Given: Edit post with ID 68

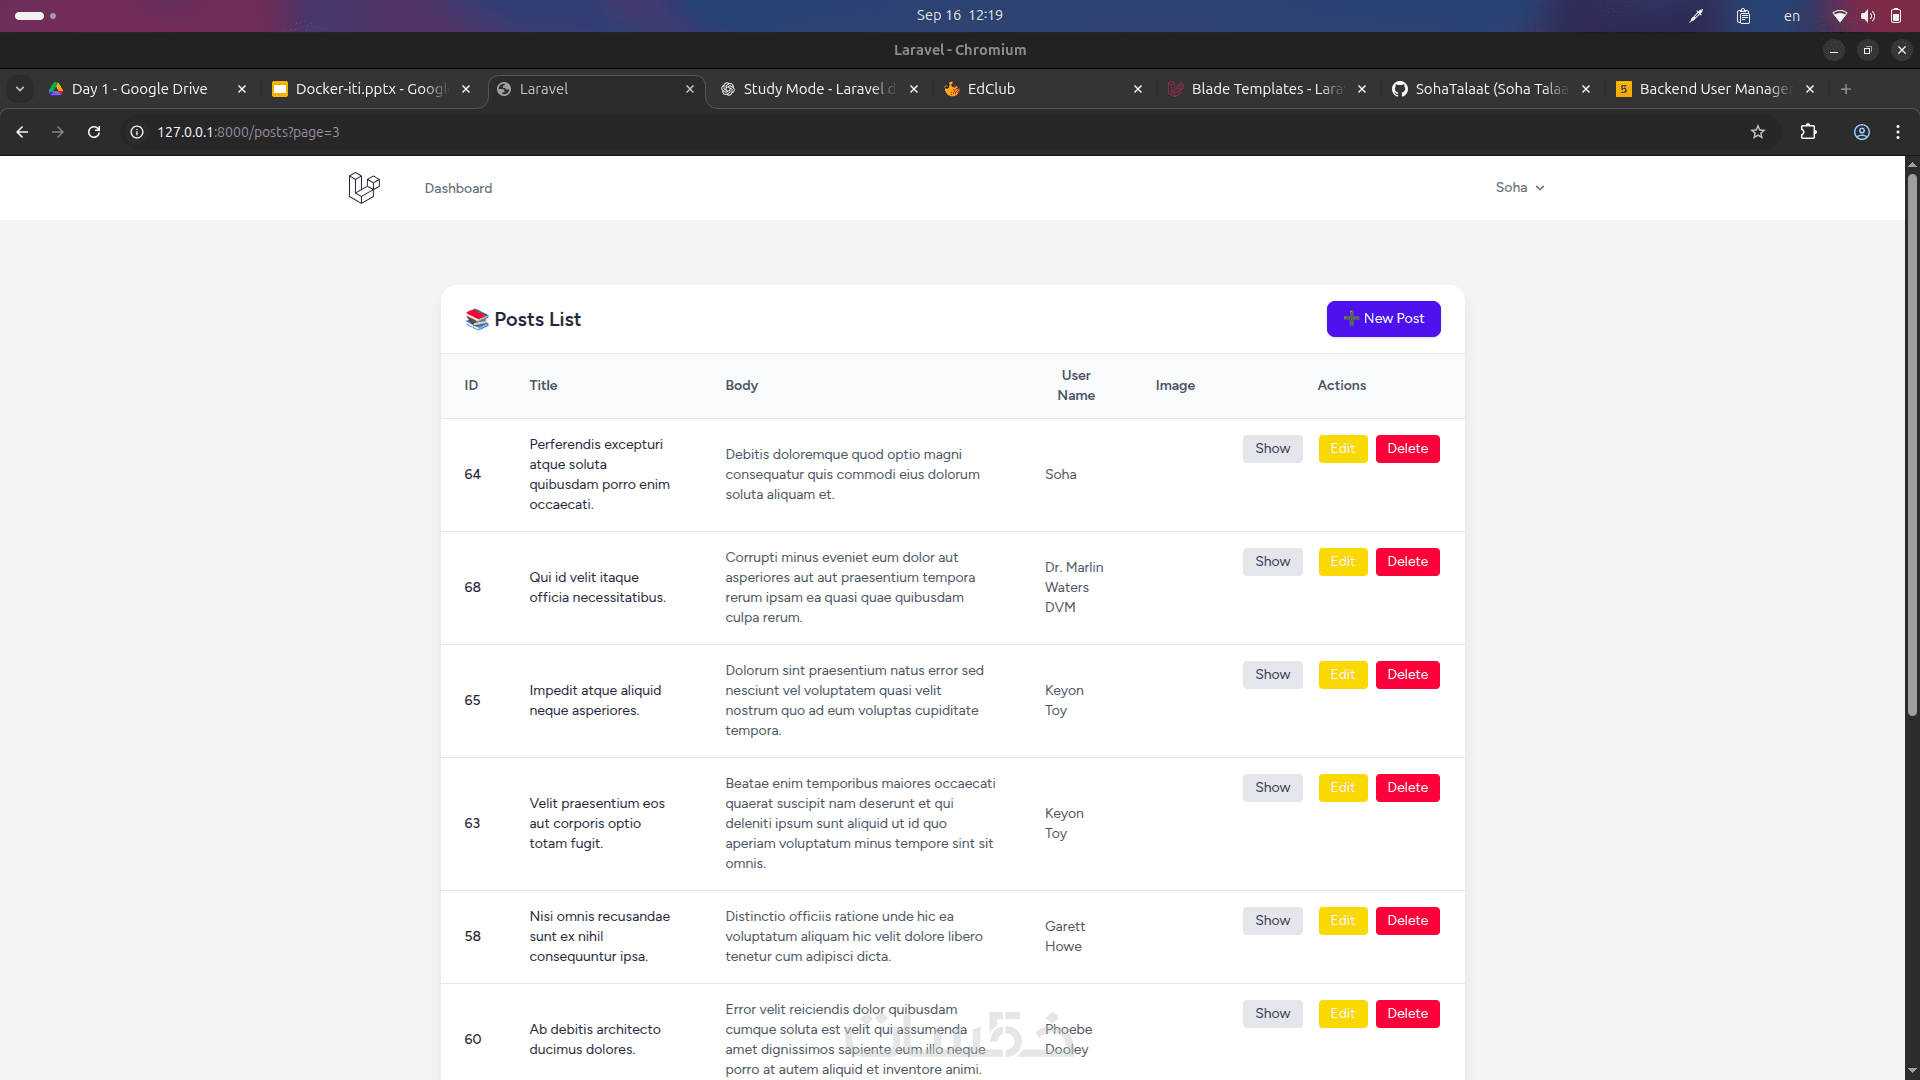Looking at the screenshot, I should 1342,562.
